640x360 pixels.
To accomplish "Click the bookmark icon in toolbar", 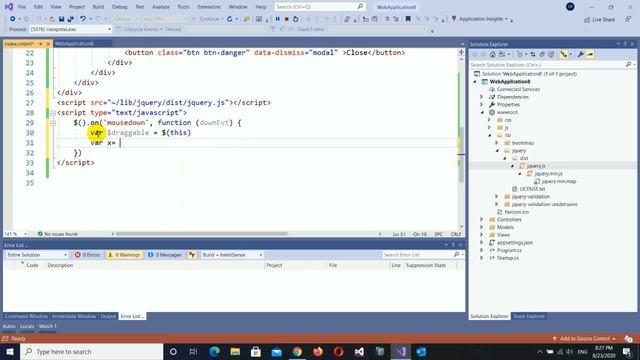I will point(408,19).
